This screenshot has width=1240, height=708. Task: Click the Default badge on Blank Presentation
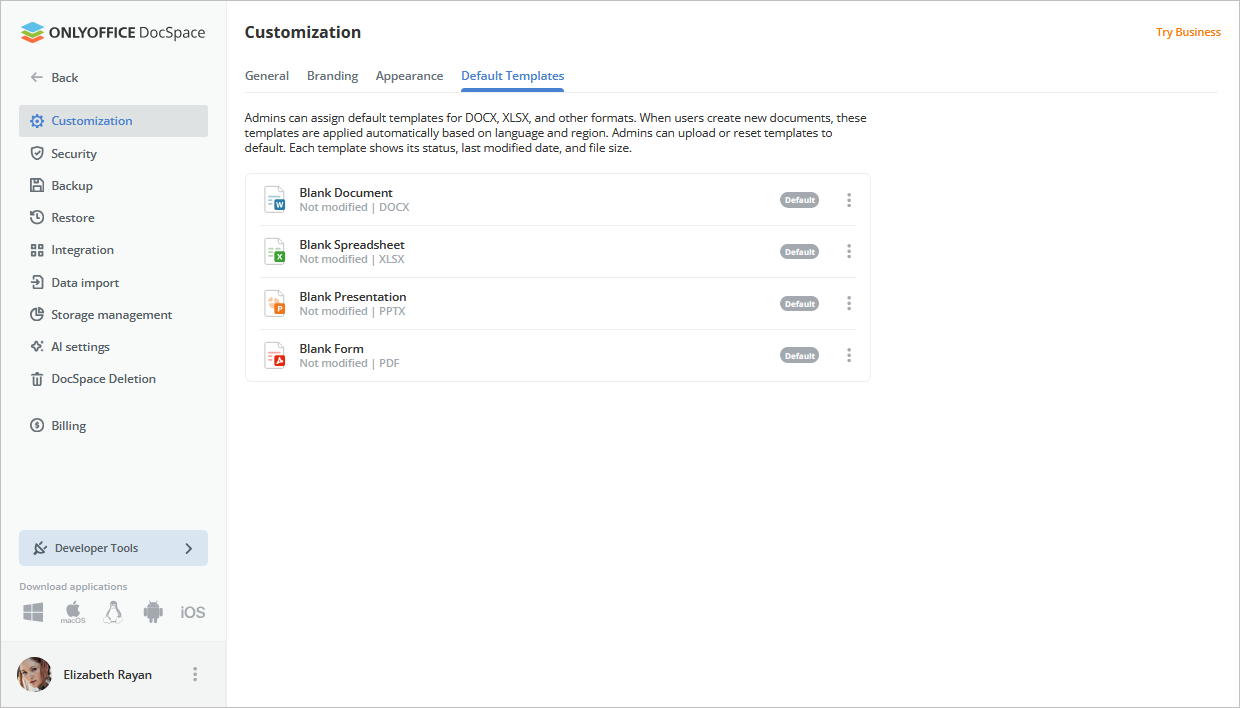click(x=799, y=304)
